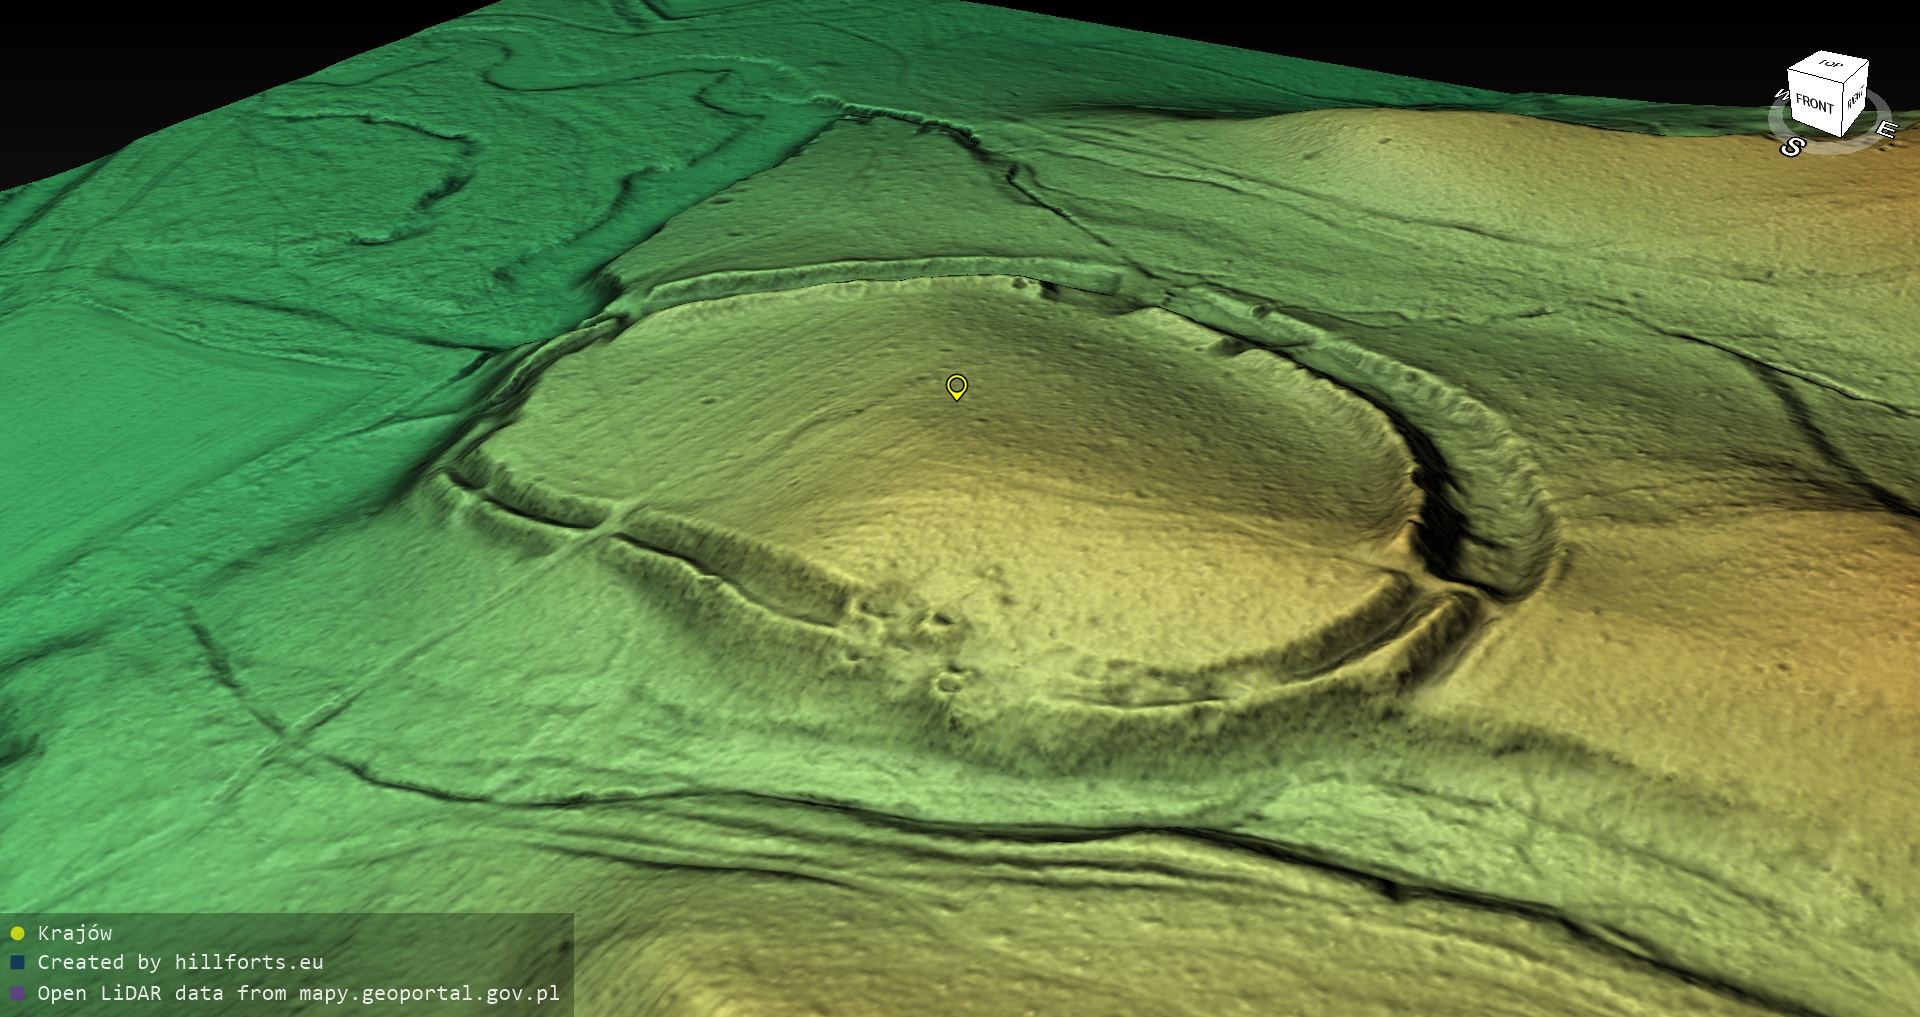Open the mapy.geoportal.gov.pl data source link
This screenshot has height=1017, width=1920.
(x=429, y=993)
